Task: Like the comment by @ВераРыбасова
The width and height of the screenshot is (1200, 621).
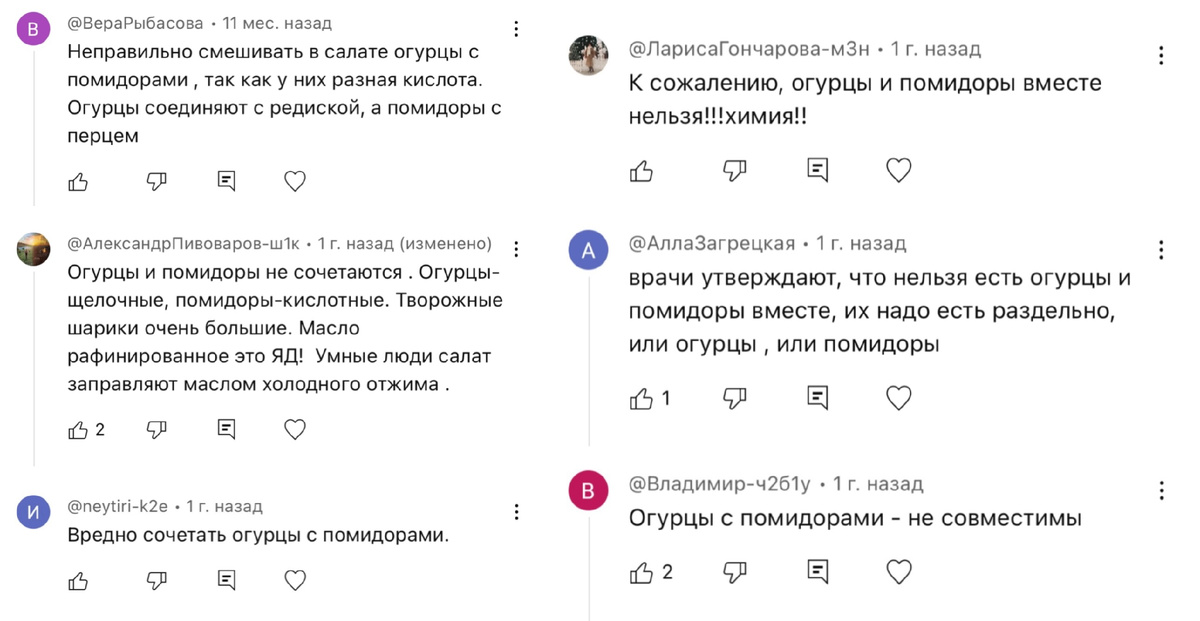Action: coord(78,181)
